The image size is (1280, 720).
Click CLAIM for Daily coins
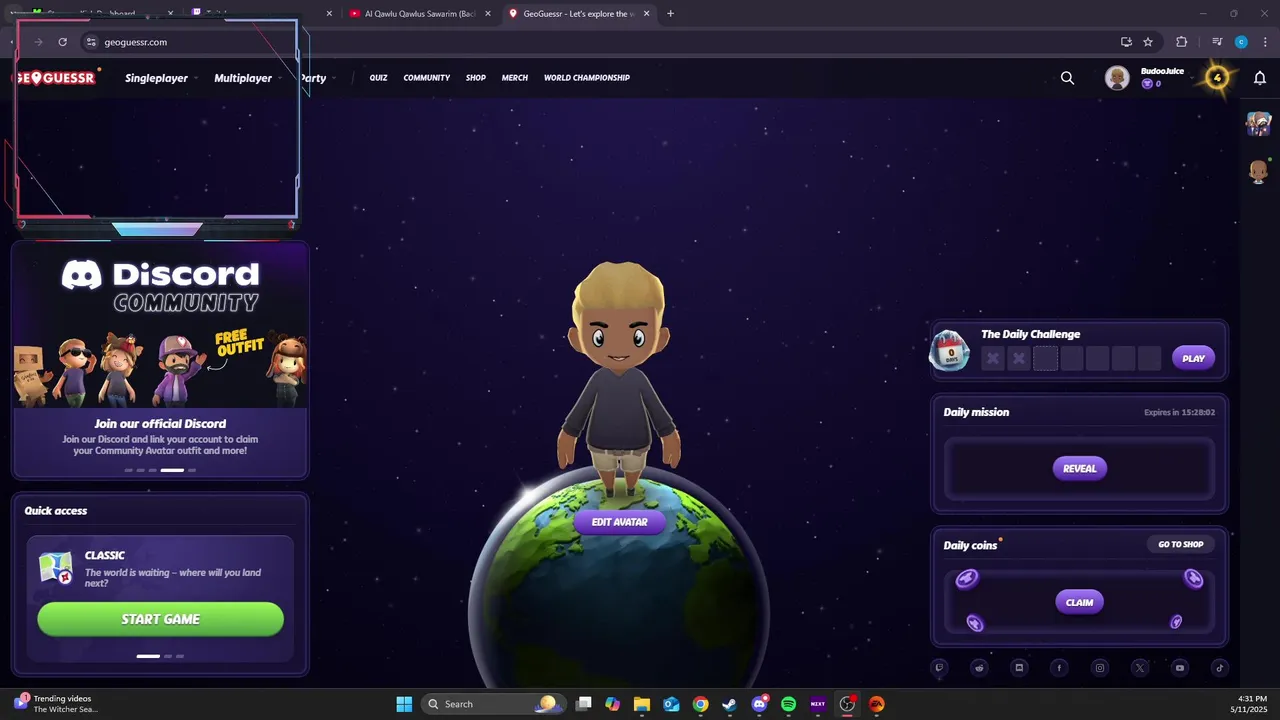1080,602
